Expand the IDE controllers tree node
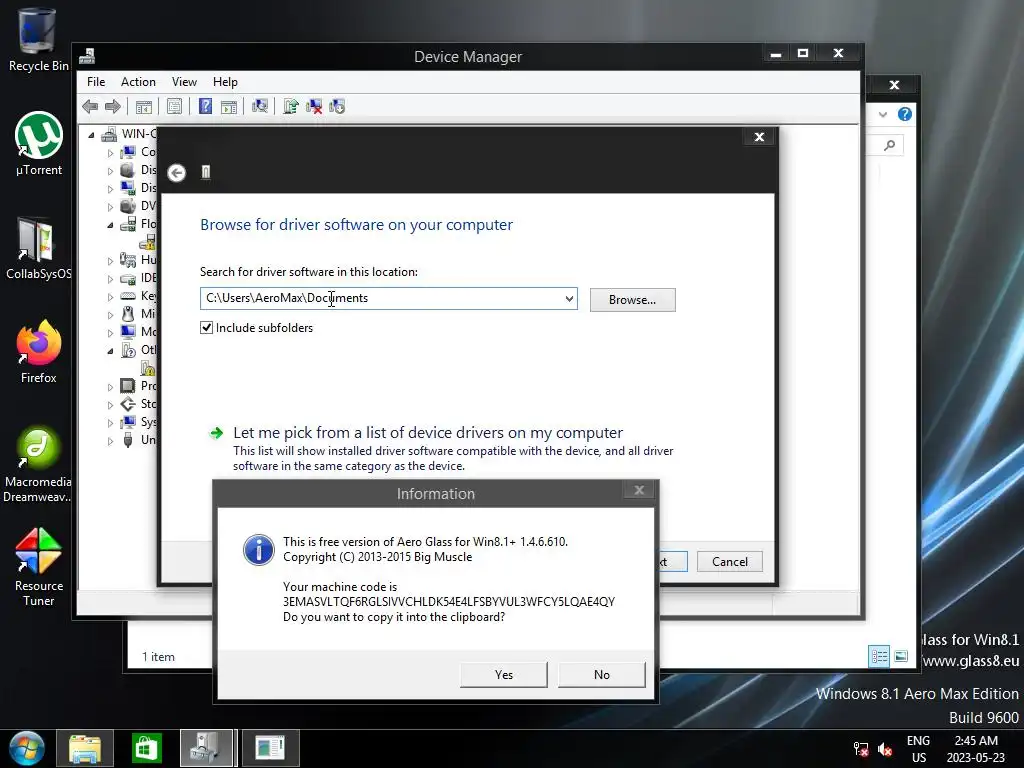1024x768 pixels. [x=110, y=279]
